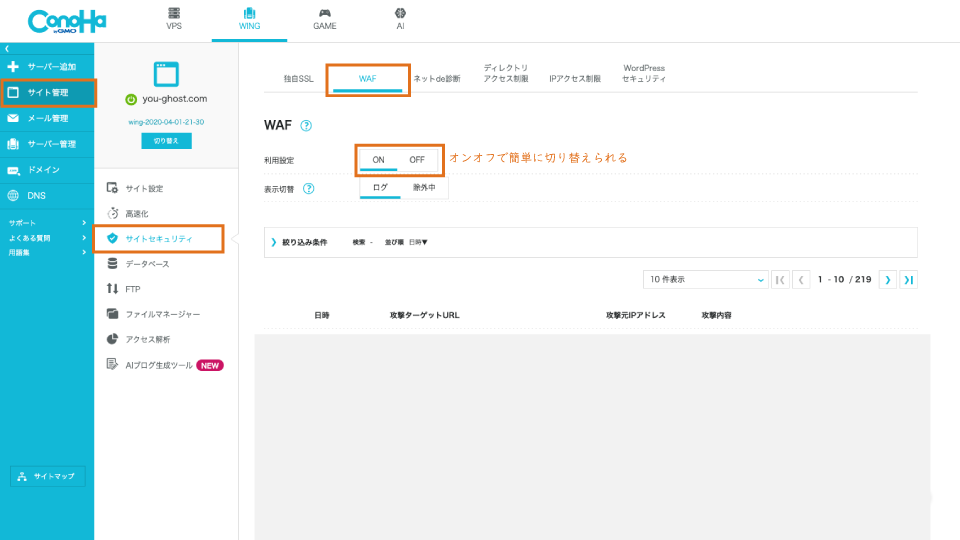Open the GAME service icon
The image size is (960, 540).
[x=324, y=14]
